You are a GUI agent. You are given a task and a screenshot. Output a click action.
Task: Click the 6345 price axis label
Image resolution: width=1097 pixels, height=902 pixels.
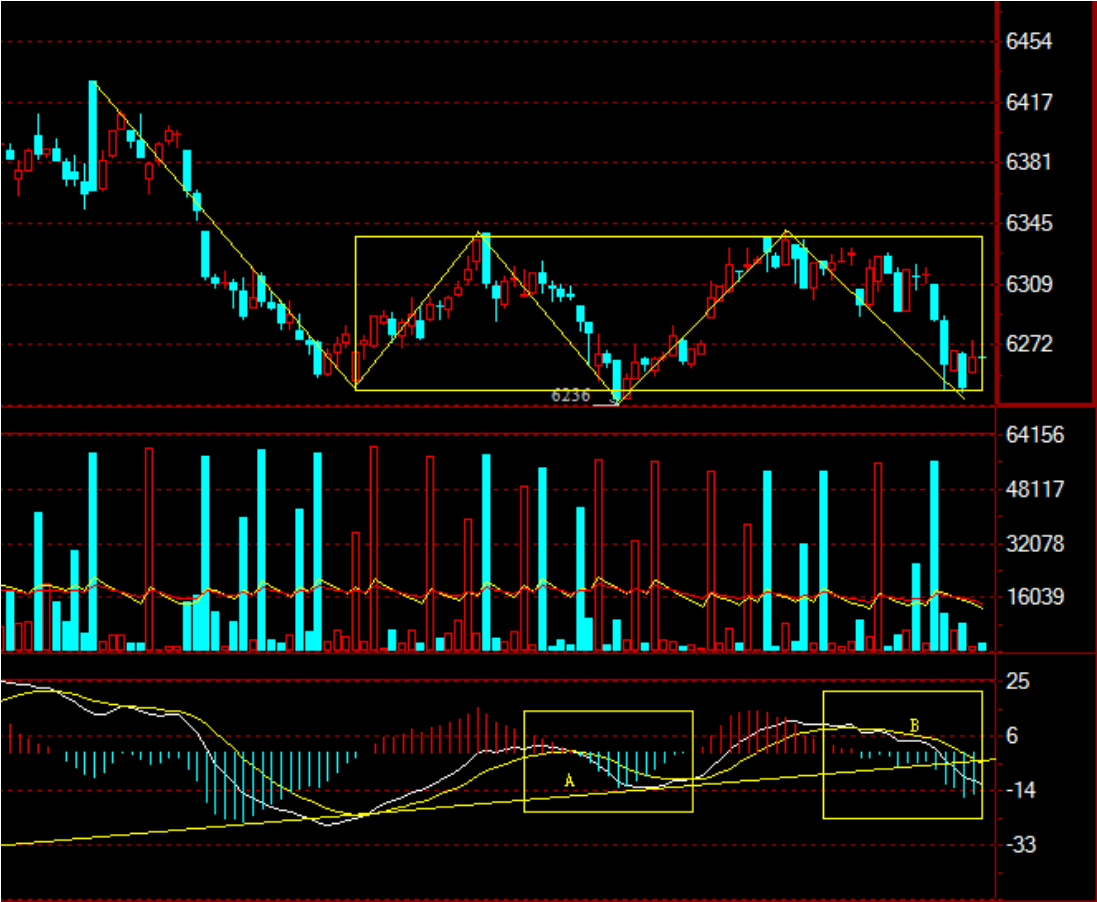pyautogui.click(x=1029, y=223)
